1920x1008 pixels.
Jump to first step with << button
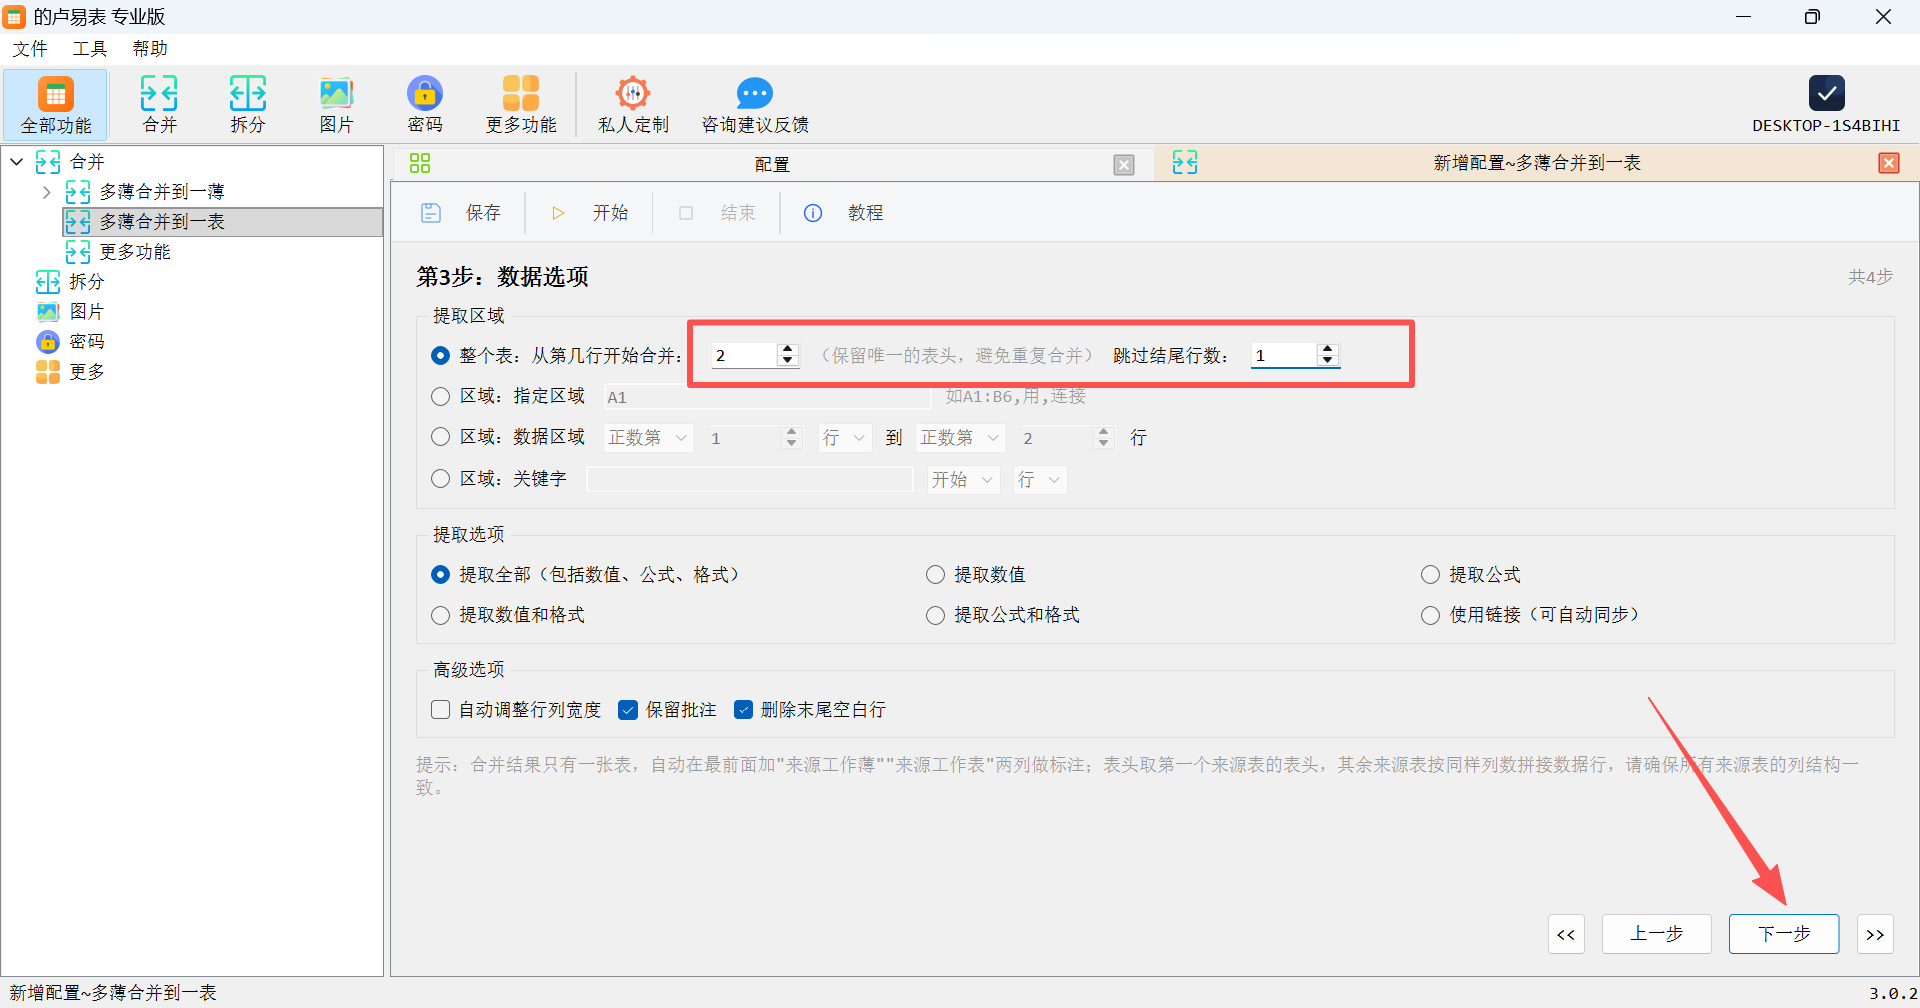pos(1566,934)
